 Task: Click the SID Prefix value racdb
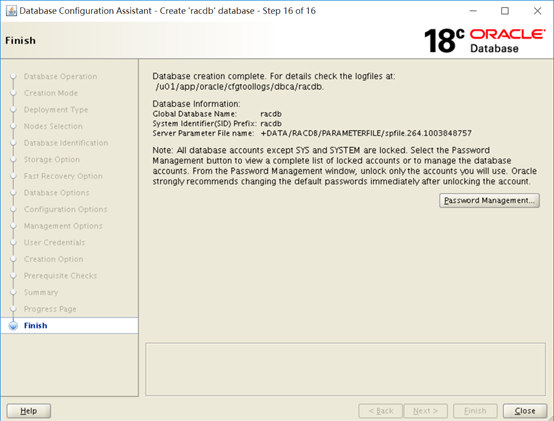271,124
